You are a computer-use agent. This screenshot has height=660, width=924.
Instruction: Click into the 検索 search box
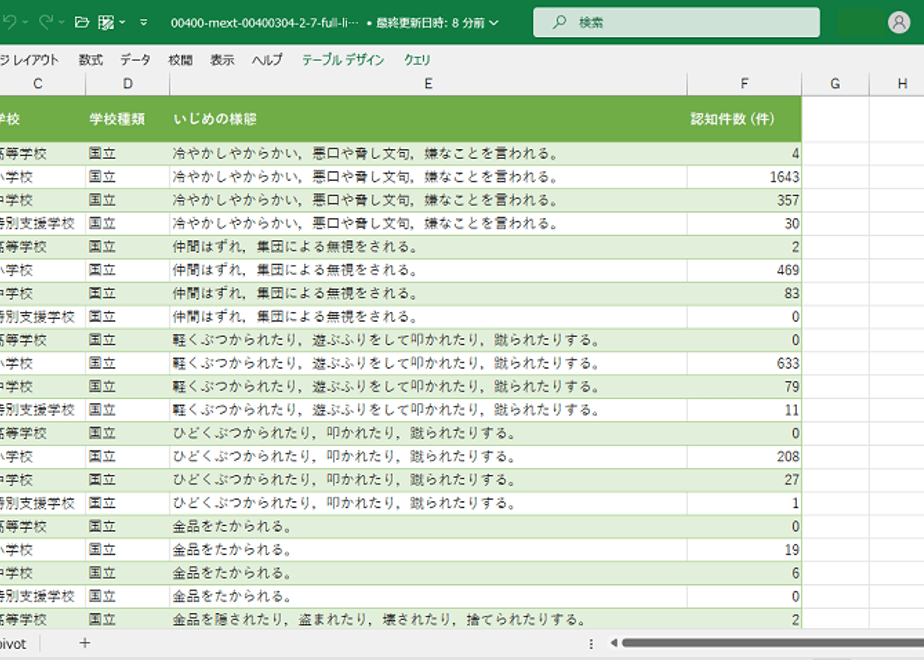pos(676,22)
